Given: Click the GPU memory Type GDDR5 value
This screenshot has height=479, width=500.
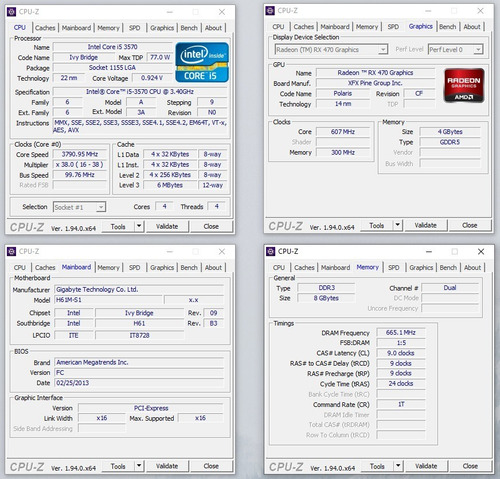Looking at the screenshot, I should point(450,142).
